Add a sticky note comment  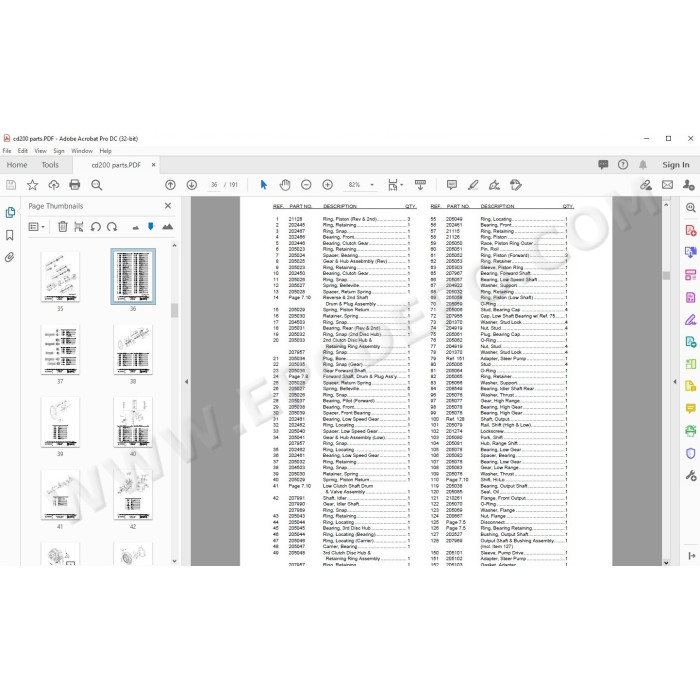coord(452,185)
